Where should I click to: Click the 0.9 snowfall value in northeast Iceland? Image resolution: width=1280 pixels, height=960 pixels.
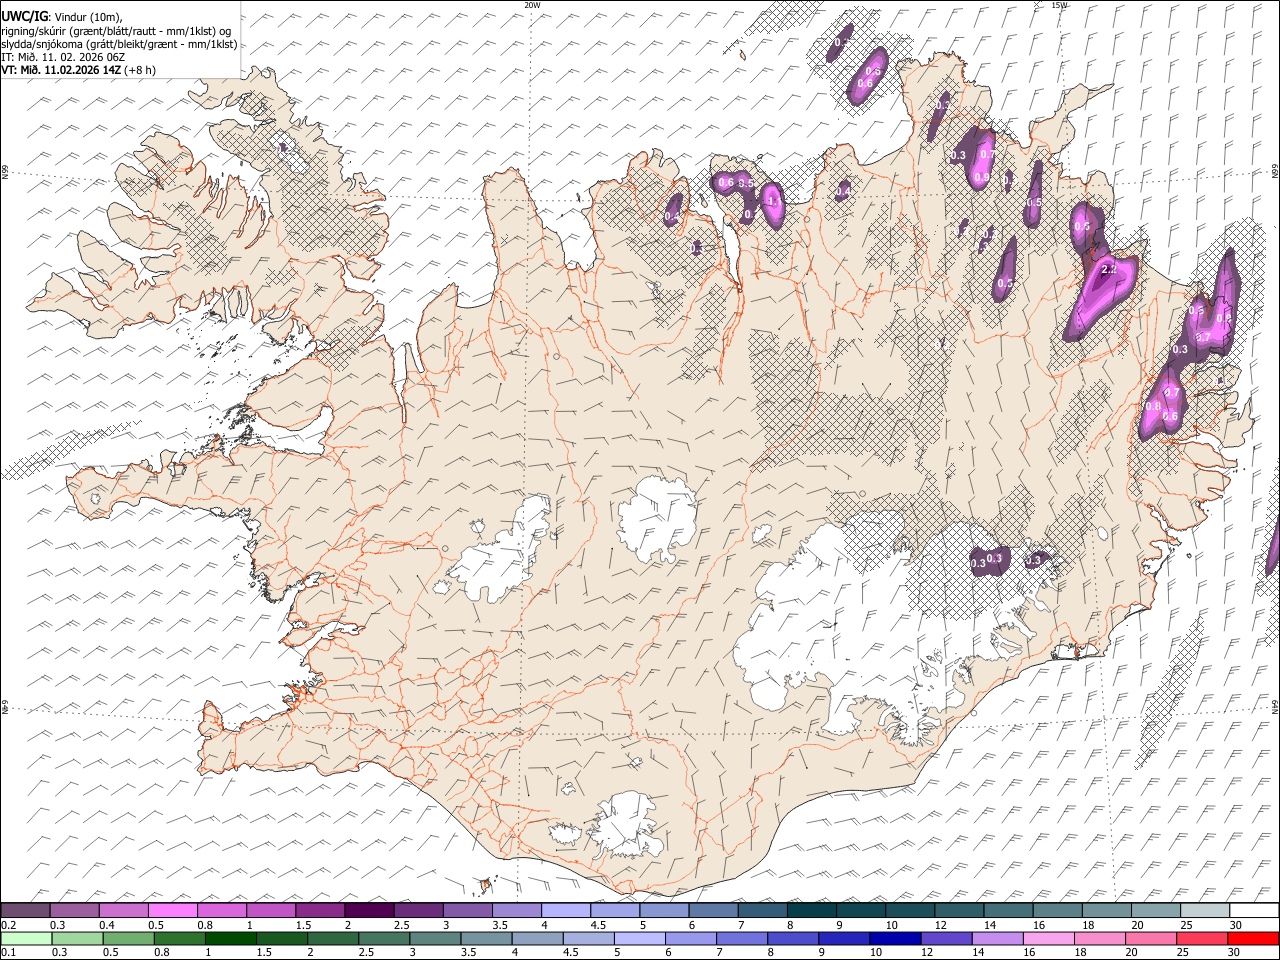pyautogui.click(x=980, y=177)
